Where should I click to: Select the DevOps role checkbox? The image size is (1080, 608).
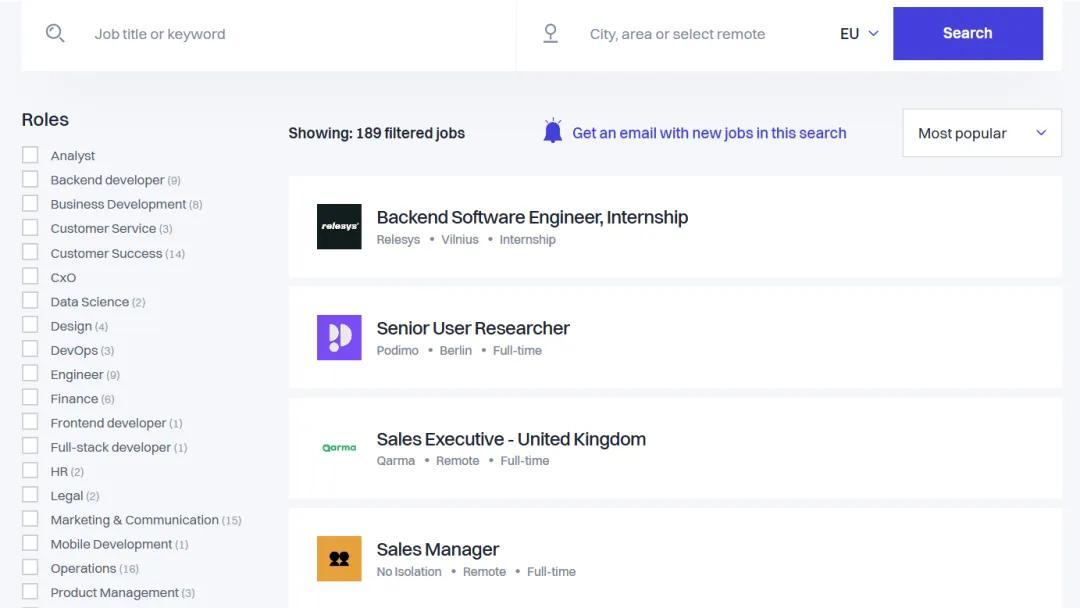click(30, 349)
